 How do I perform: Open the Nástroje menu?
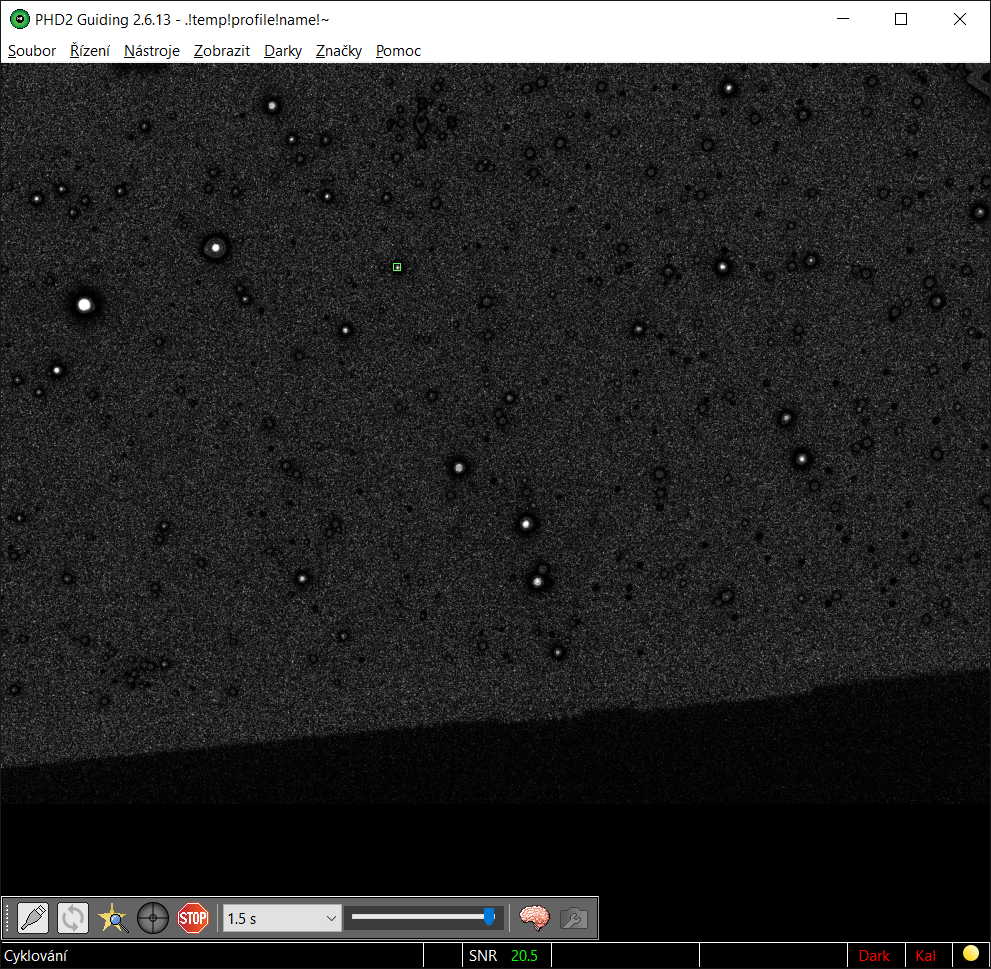[x=152, y=51]
